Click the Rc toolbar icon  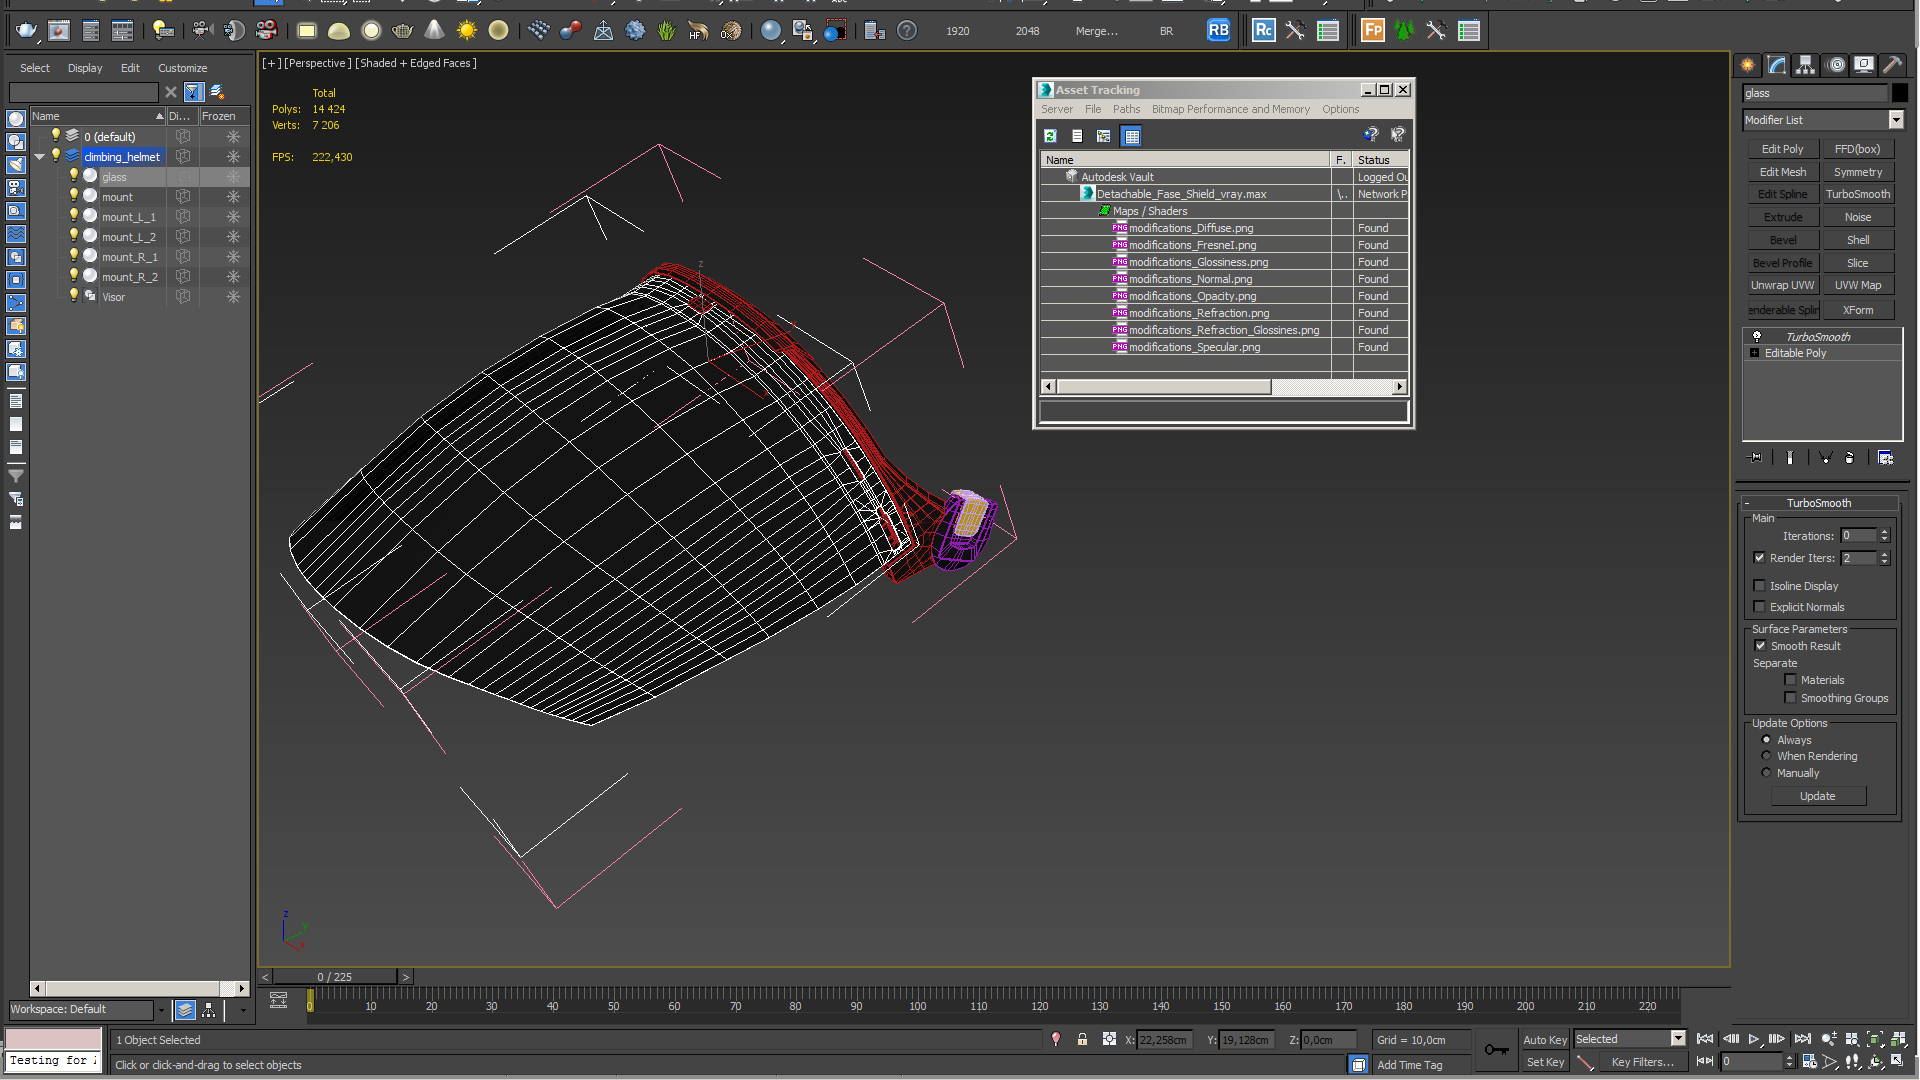(1263, 31)
